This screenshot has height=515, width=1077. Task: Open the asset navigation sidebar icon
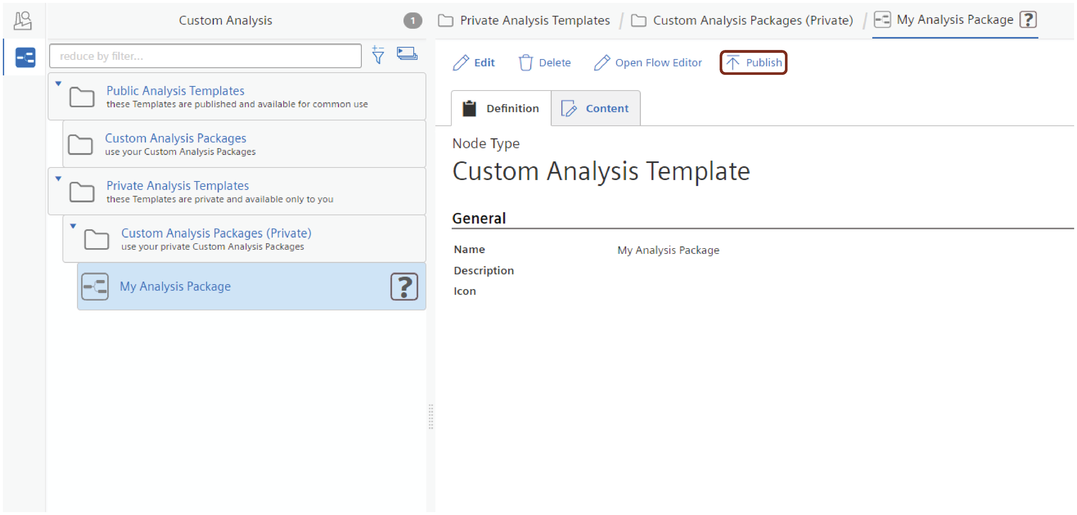23,21
